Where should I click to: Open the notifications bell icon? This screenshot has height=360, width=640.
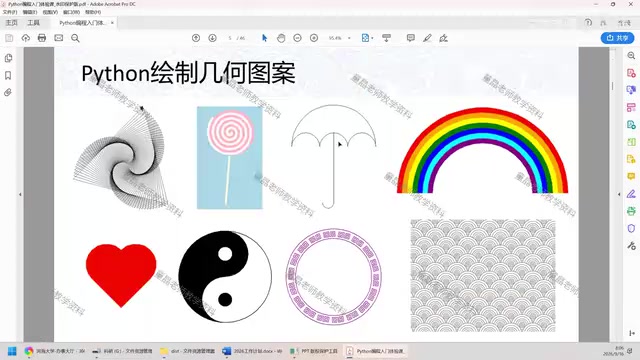click(x=603, y=23)
